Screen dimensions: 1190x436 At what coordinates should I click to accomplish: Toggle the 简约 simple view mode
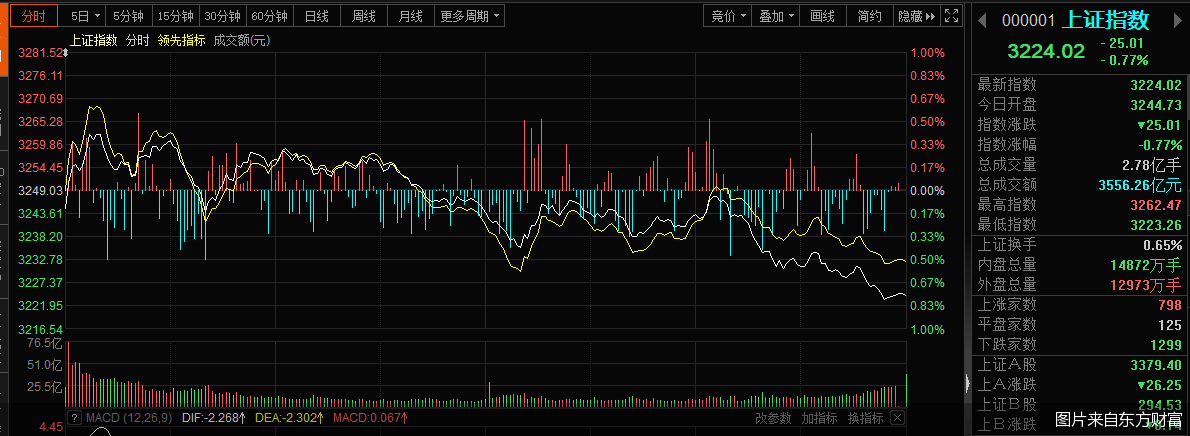click(869, 16)
